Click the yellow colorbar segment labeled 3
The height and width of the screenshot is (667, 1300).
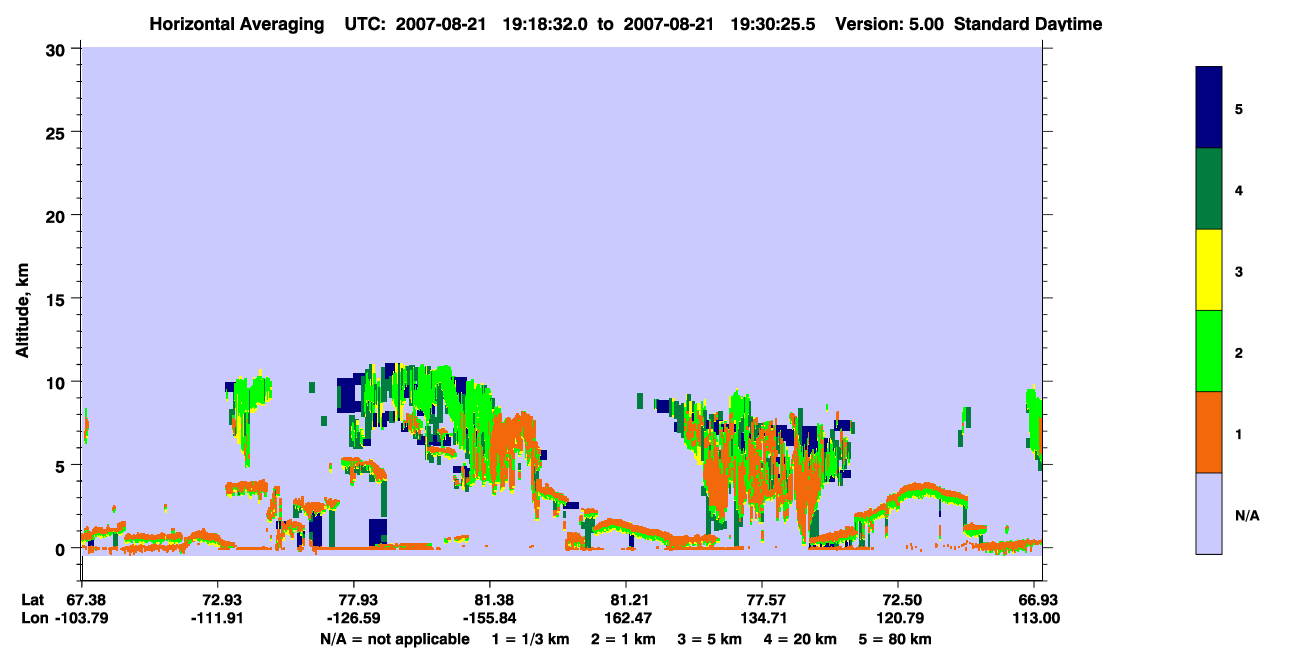(1209, 270)
